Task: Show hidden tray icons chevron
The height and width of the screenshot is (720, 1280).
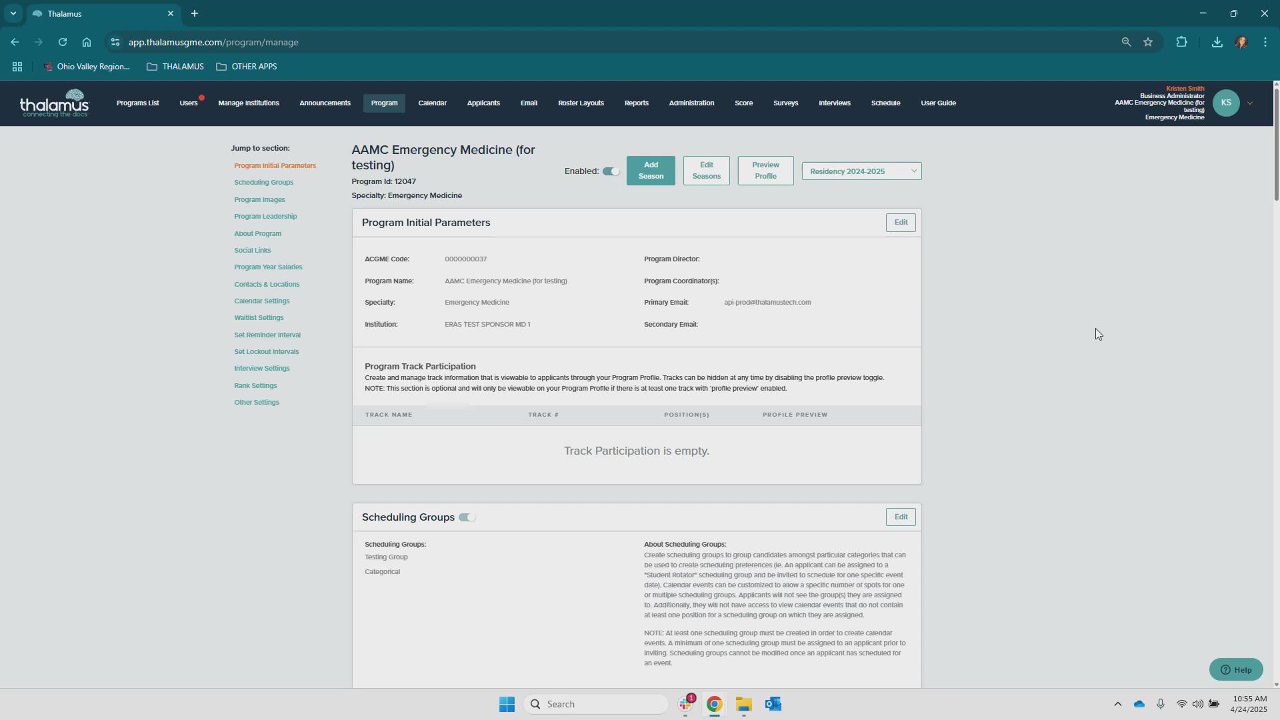Action: pos(1118,704)
